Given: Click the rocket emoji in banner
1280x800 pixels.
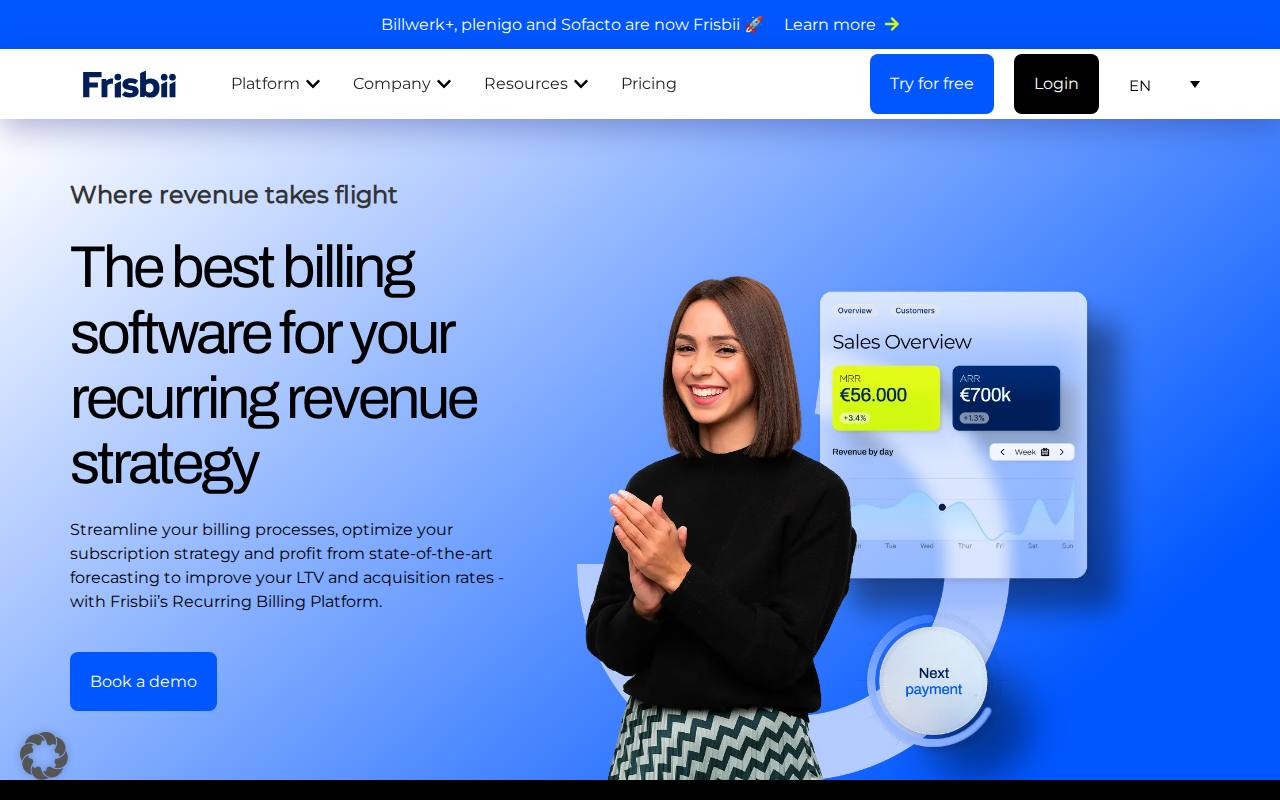Looking at the screenshot, I should point(754,24).
